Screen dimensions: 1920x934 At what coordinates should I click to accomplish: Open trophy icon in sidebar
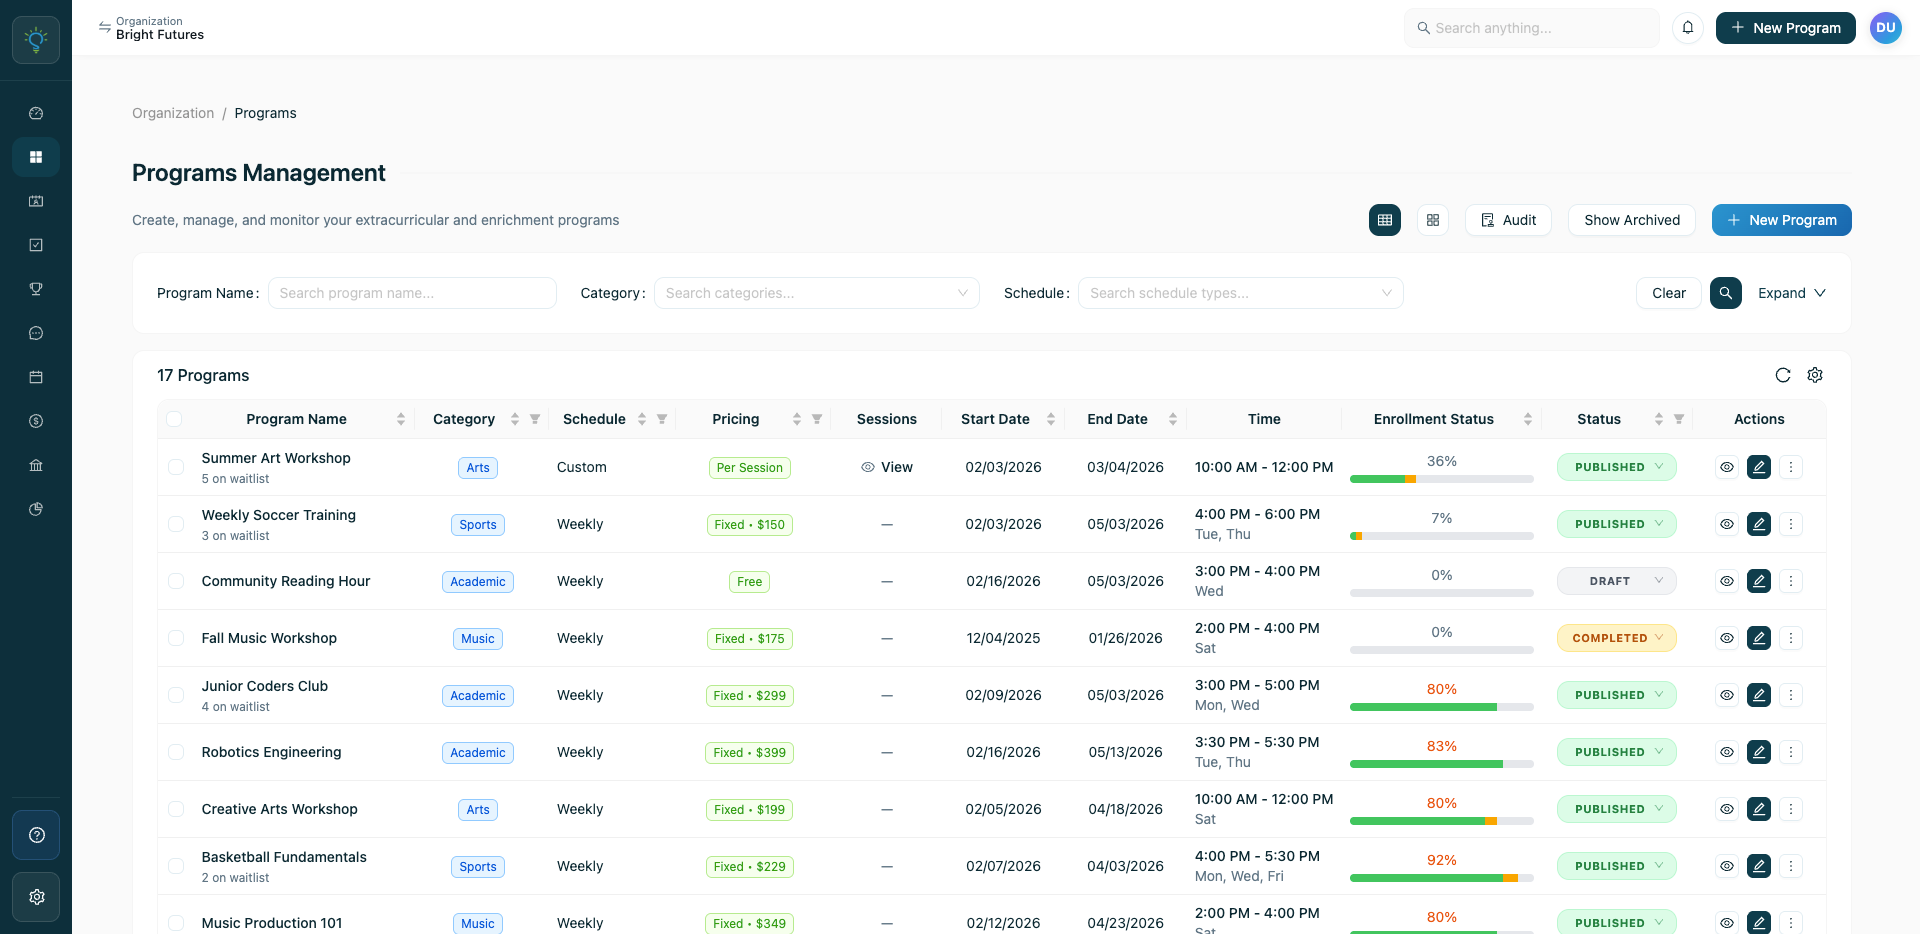click(x=36, y=289)
